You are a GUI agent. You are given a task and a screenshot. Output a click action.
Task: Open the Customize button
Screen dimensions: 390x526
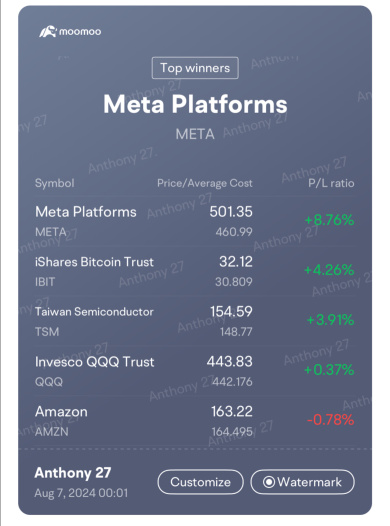[201, 482]
